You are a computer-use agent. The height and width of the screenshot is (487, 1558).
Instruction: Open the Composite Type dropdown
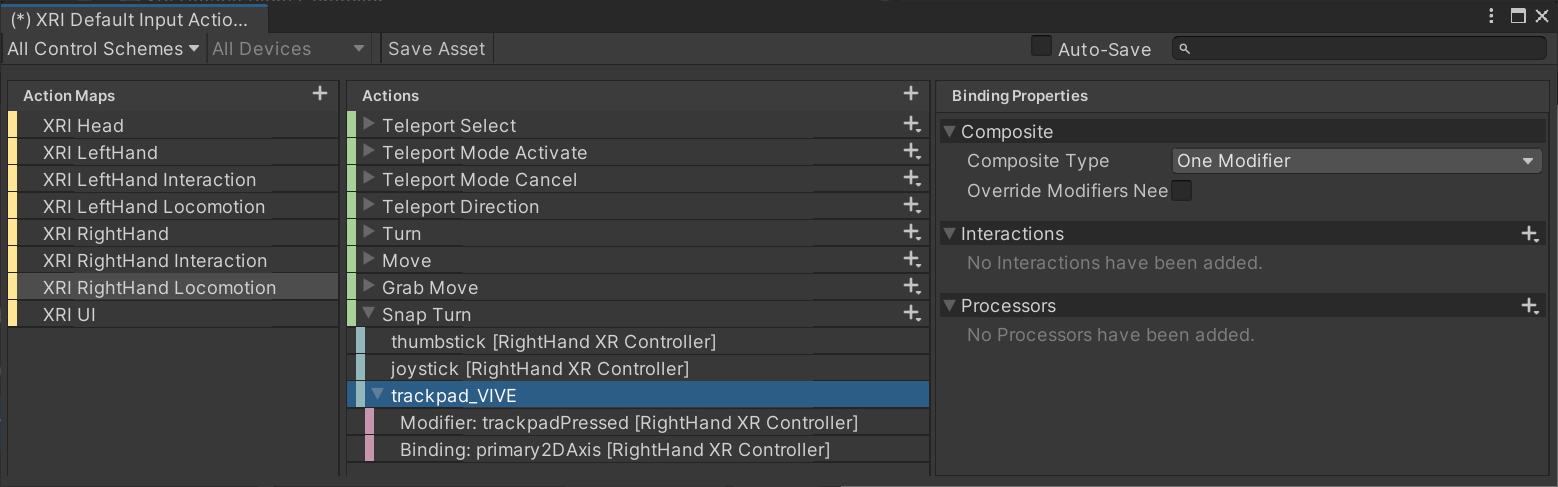(1356, 161)
